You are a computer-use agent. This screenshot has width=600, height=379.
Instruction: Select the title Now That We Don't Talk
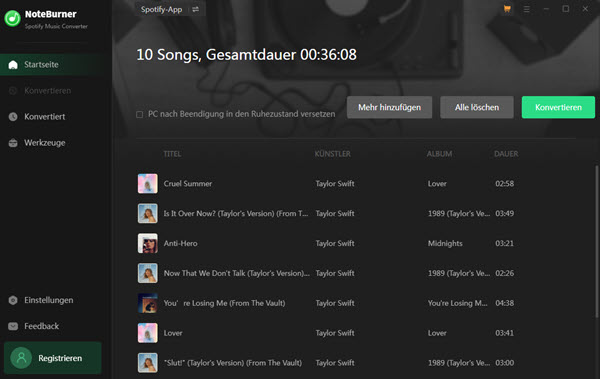pyautogui.click(x=237, y=273)
